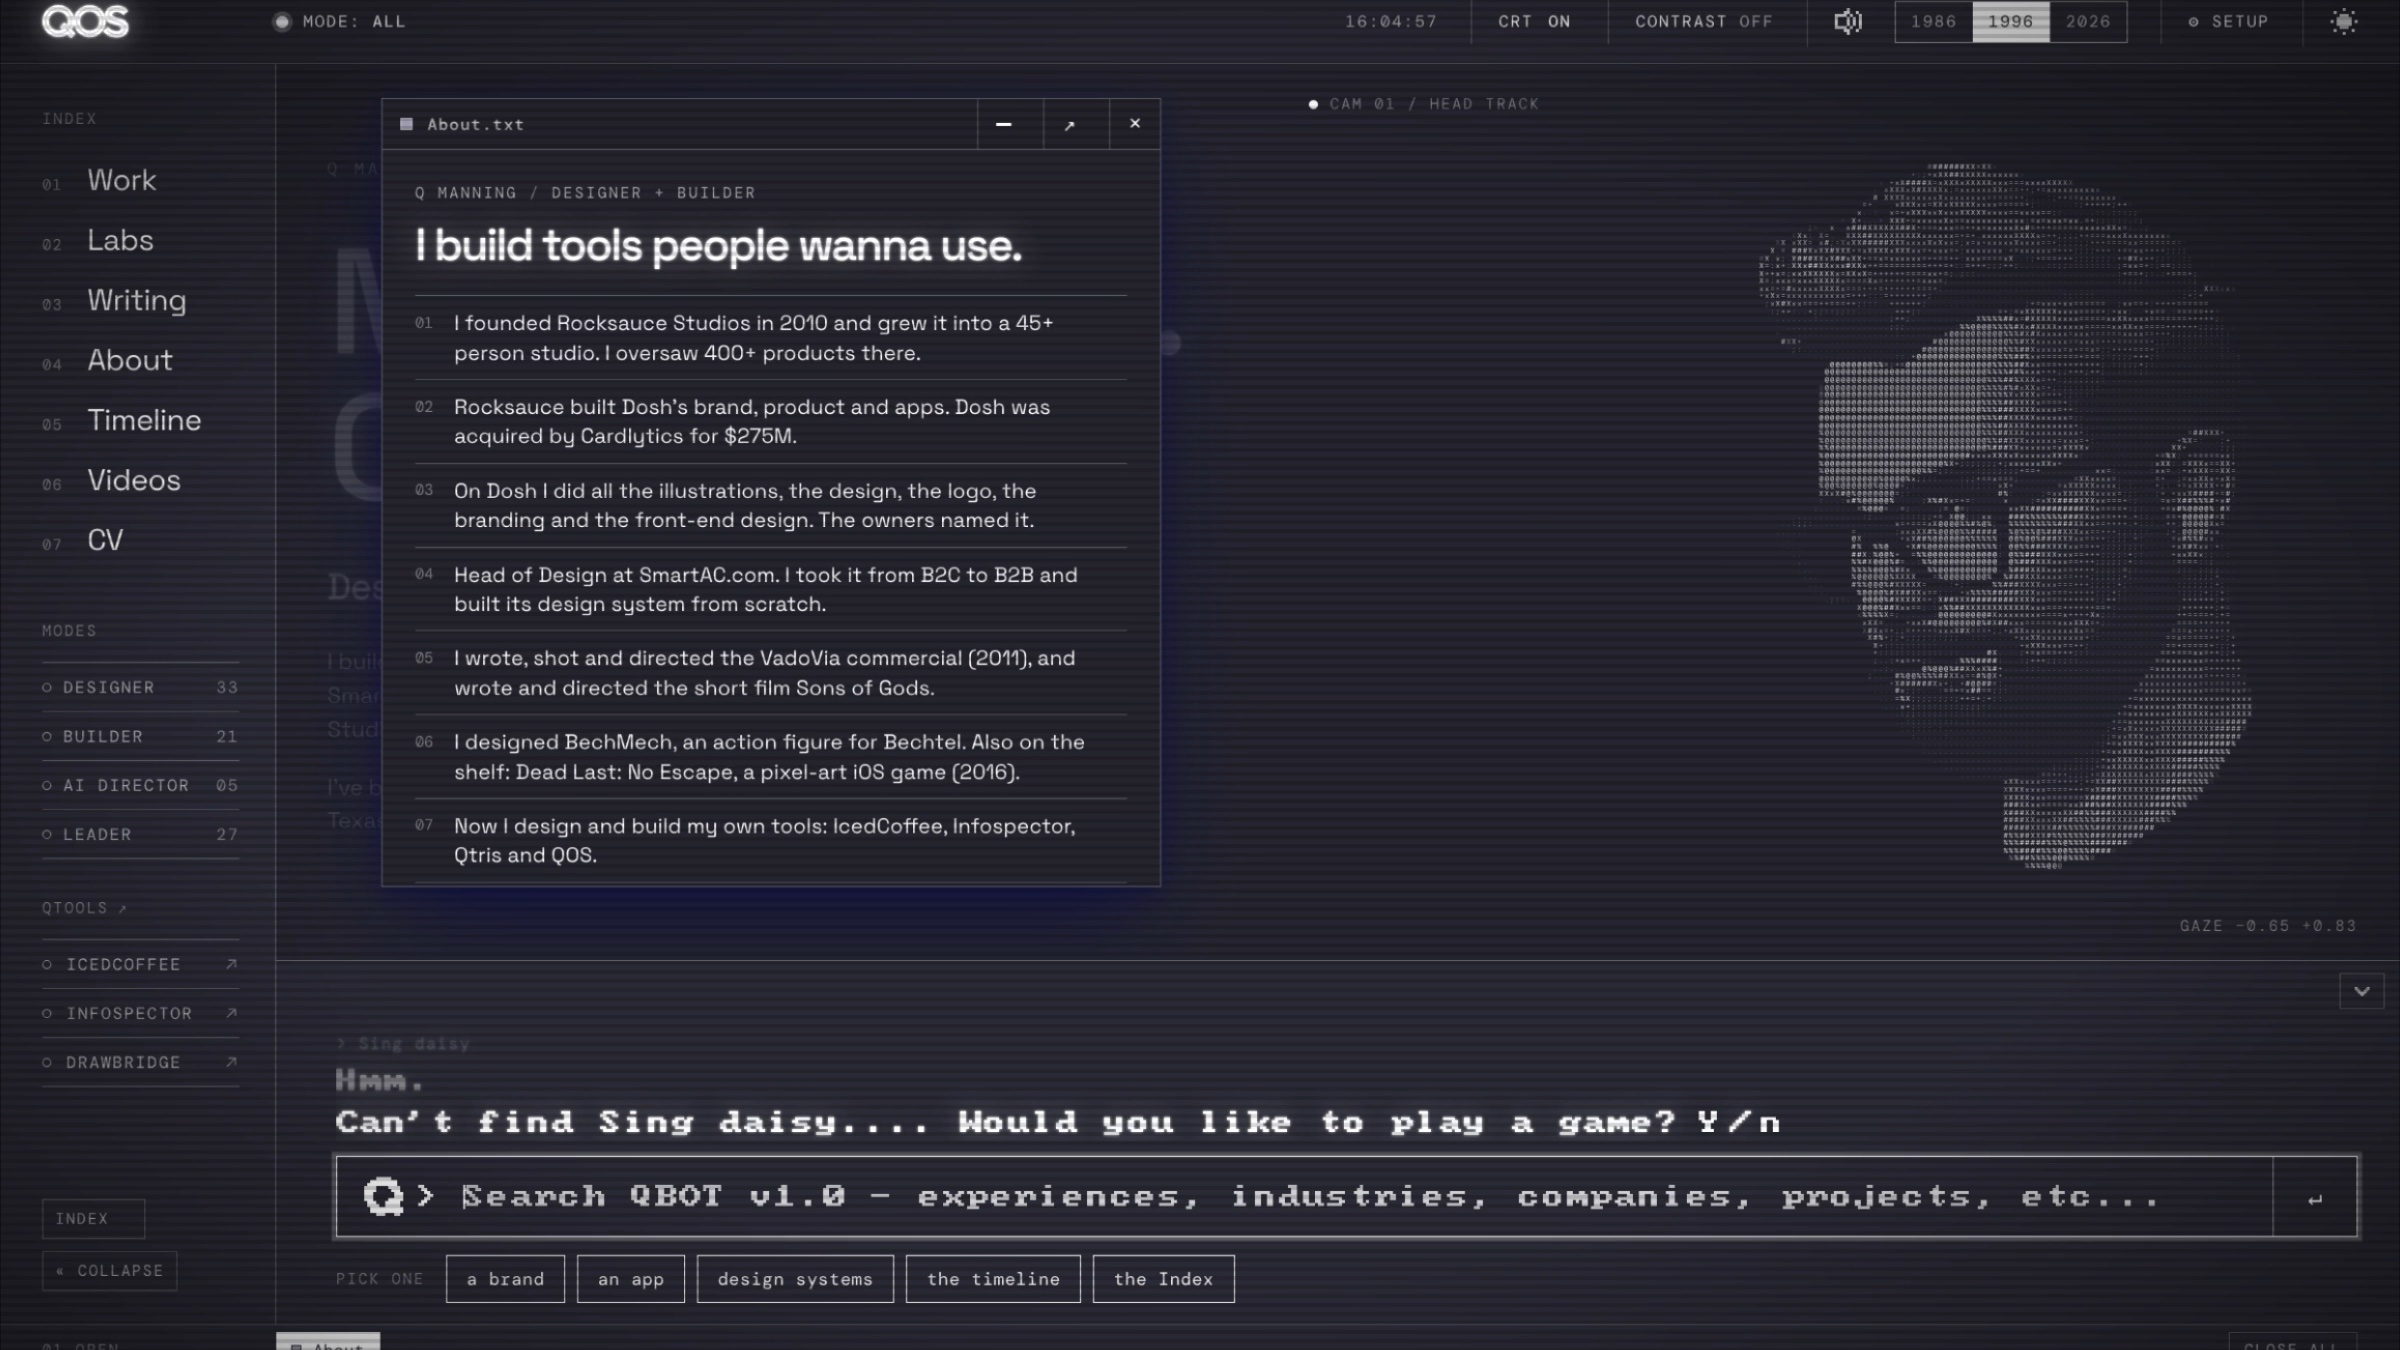Image resolution: width=2400 pixels, height=1350 pixels.
Task: Submit search with the enter arrow icon
Action: click(x=2315, y=1197)
